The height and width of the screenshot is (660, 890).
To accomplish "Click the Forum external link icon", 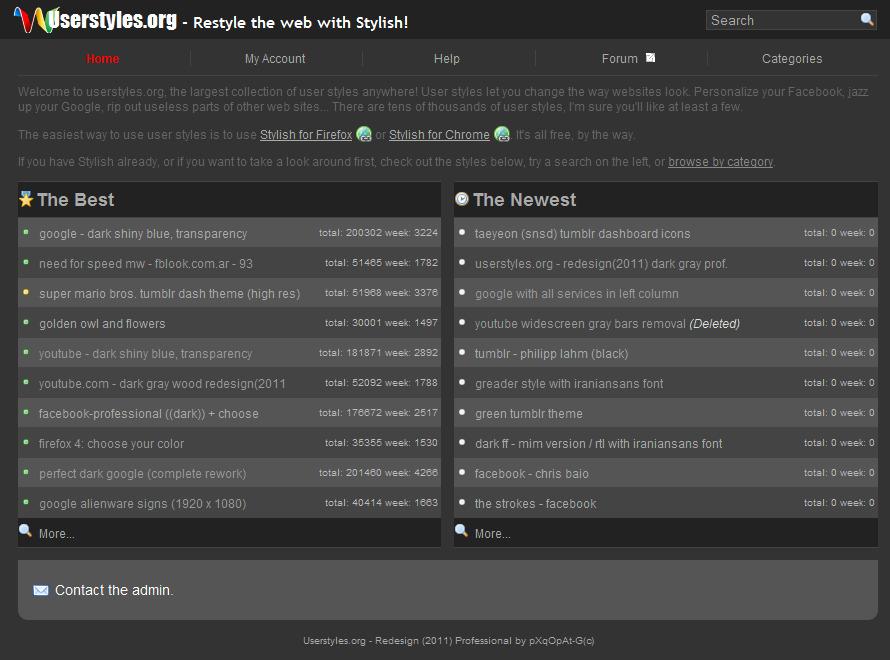I will [650, 58].
